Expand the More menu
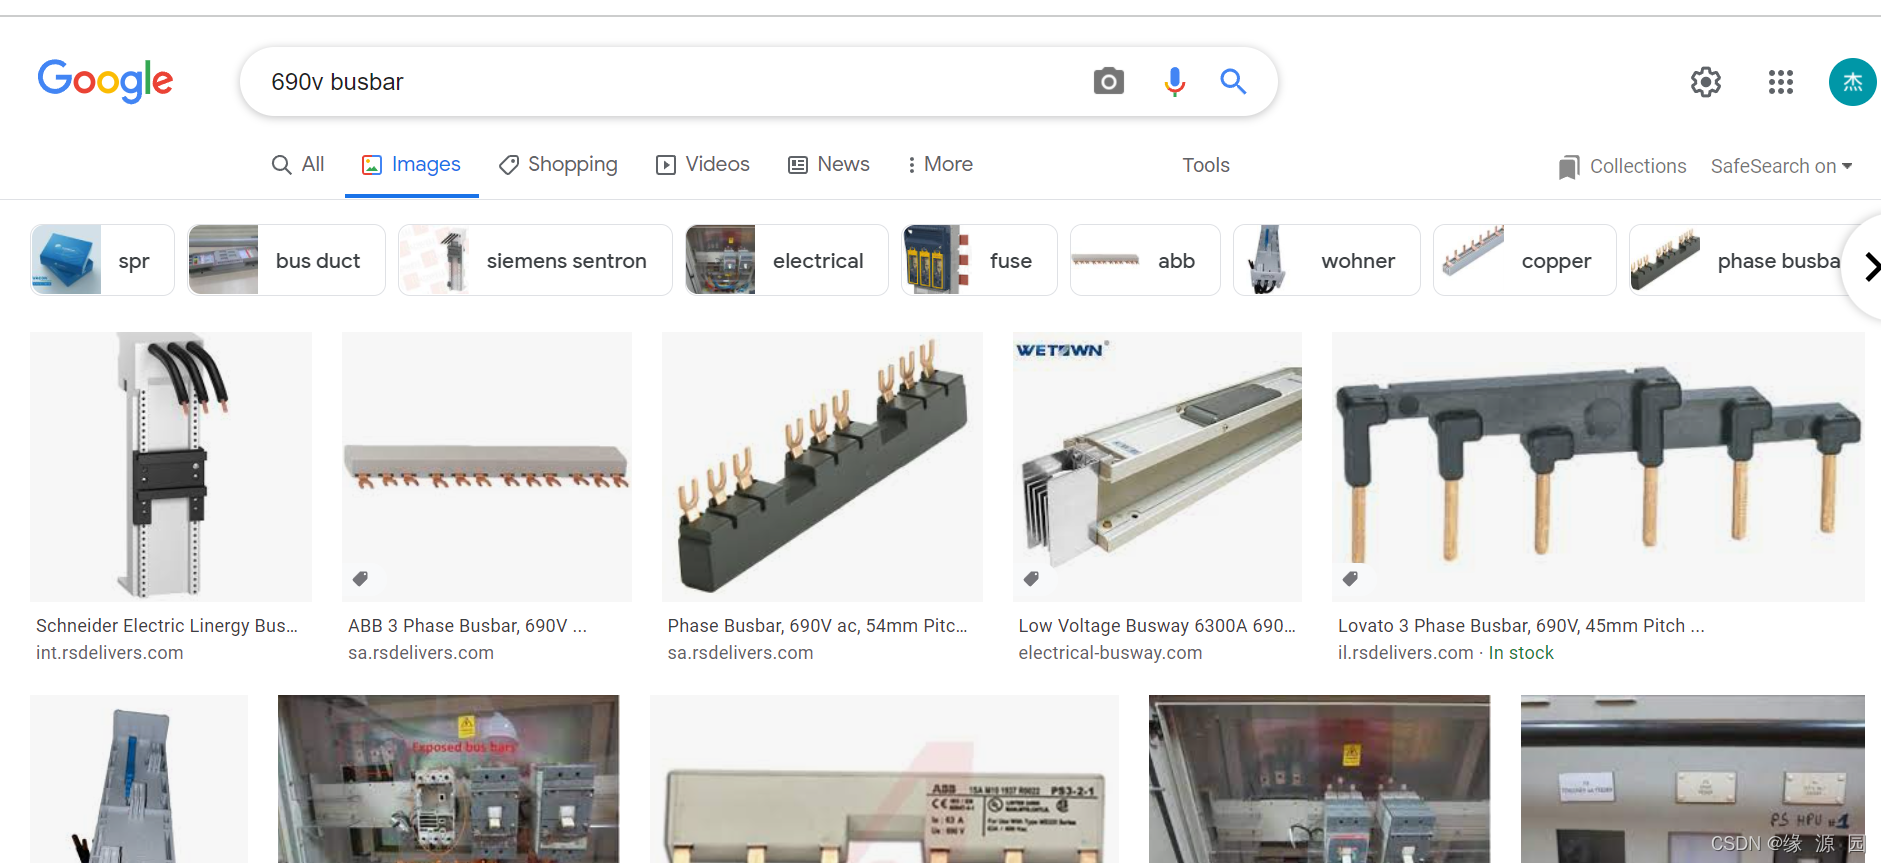Image resolution: width=1881 pixels, height=863 pixels. (x=940, y=164)
